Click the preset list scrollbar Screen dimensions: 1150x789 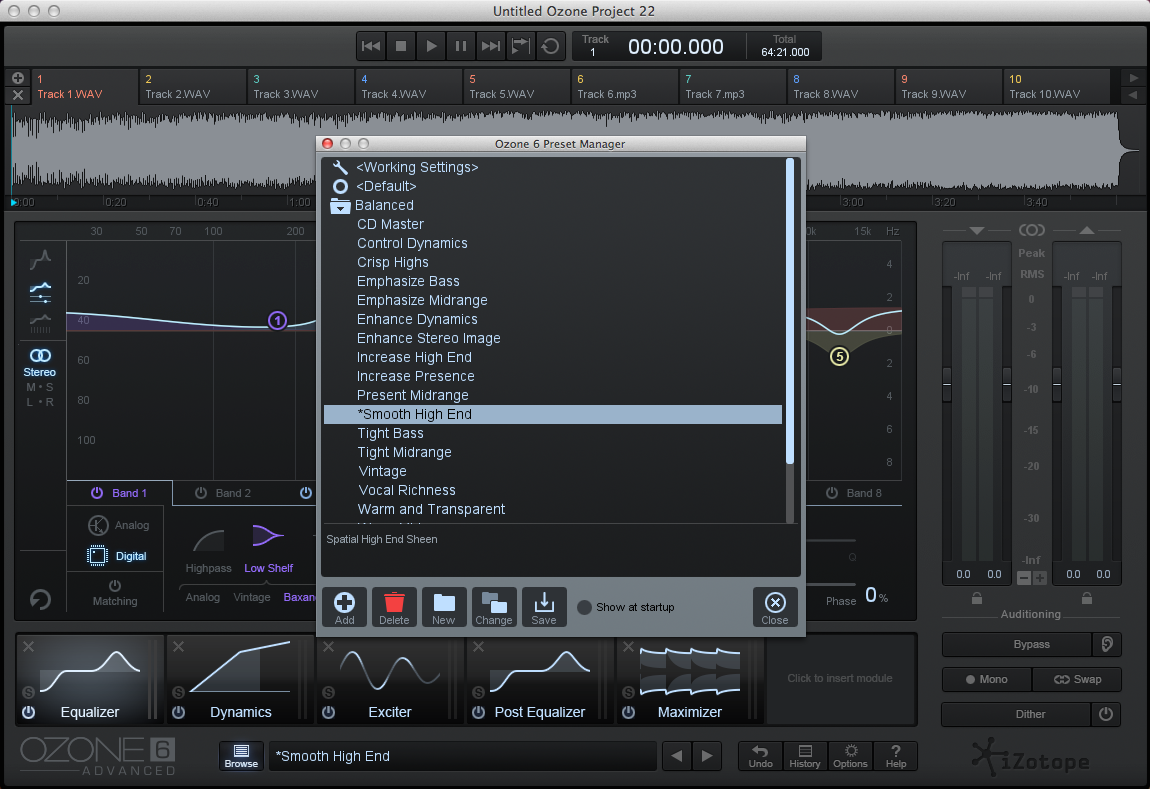click(790, 310)
